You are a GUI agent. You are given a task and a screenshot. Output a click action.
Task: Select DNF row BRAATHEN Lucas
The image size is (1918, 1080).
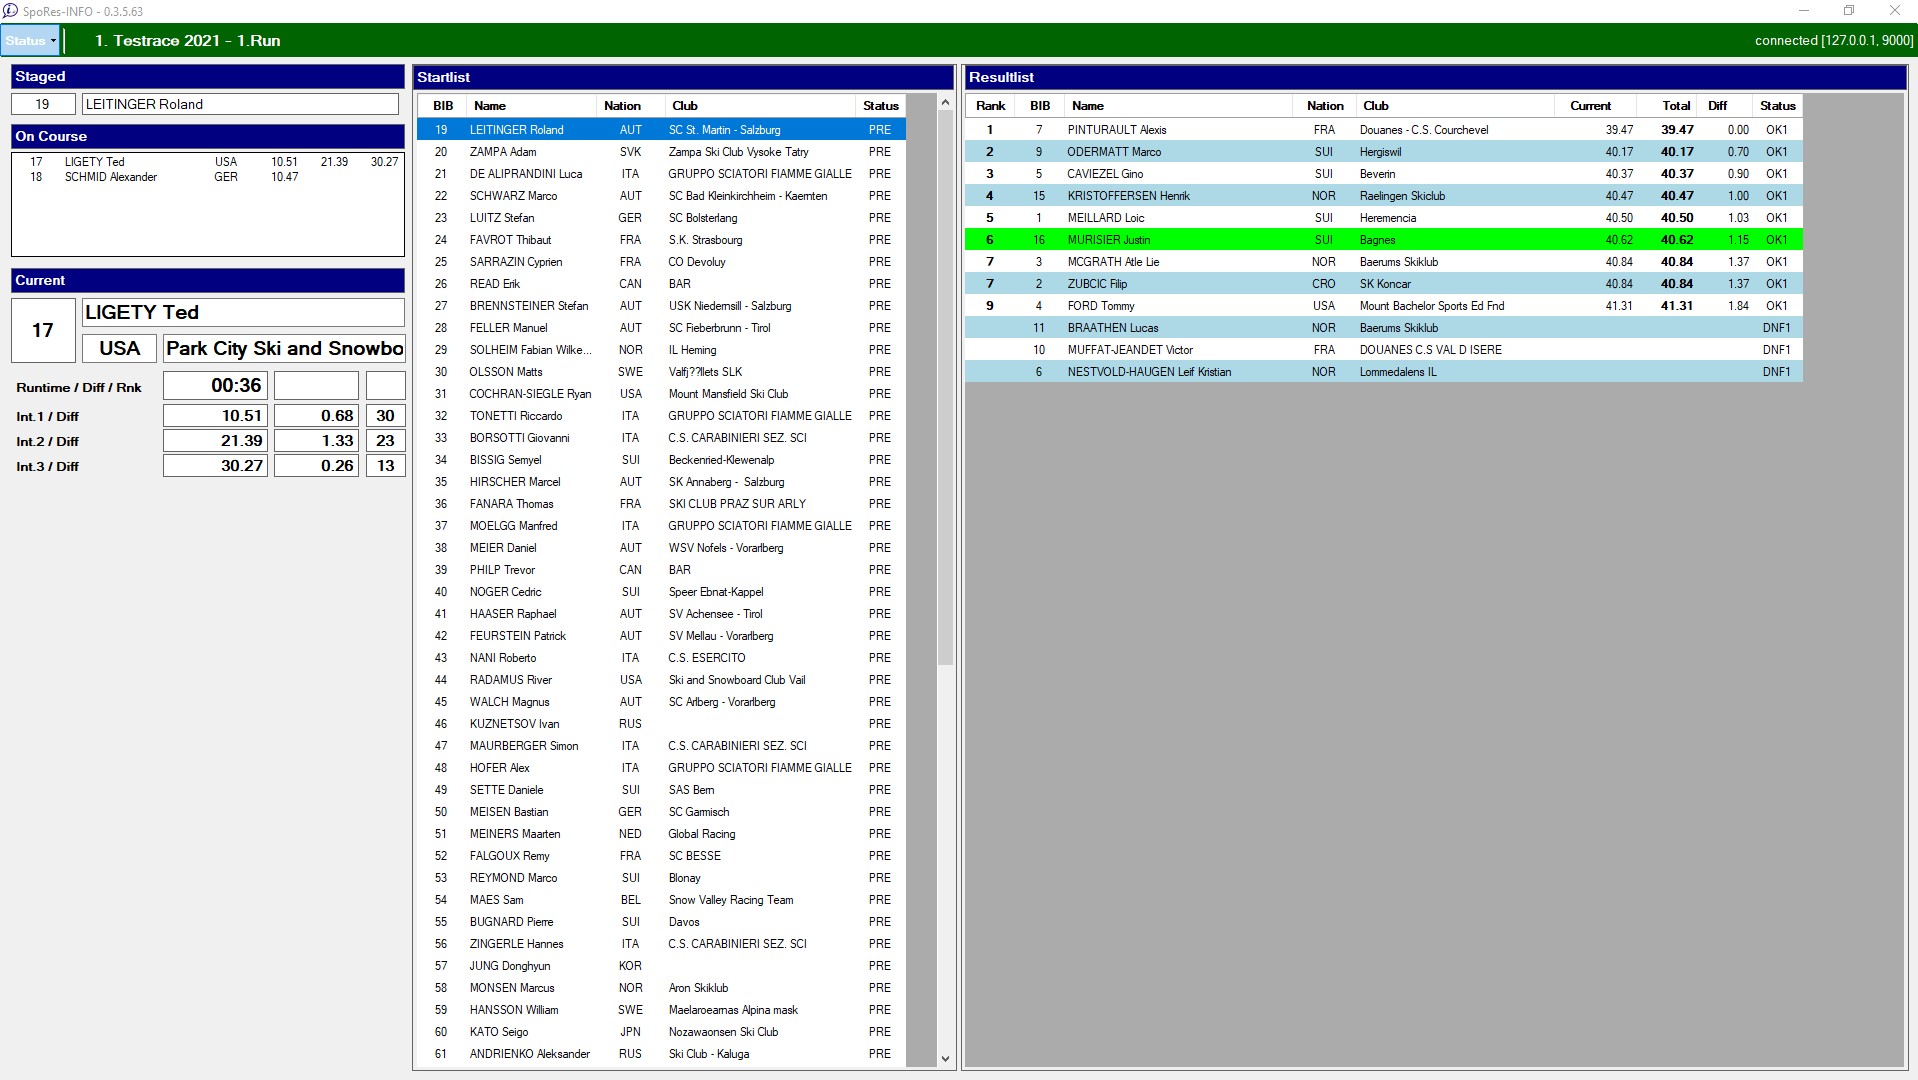pyautogui.click(x=1384, y=328)
